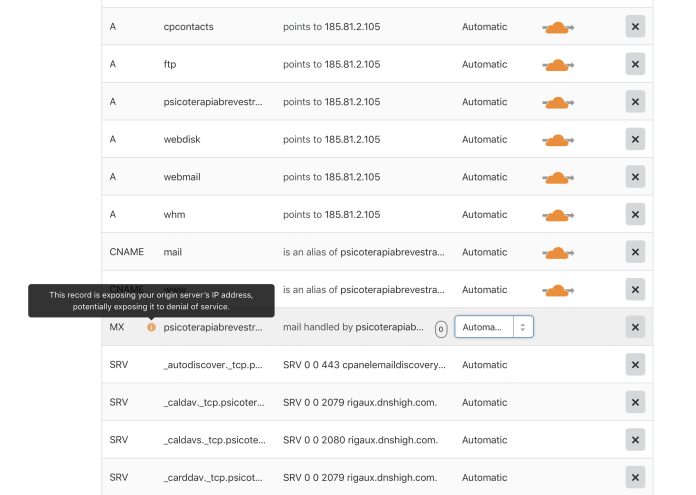The width and height of the screenshot is (696, 495).
Task: Edit the Automatic TTL for whm
Action: tap(484, 214)
